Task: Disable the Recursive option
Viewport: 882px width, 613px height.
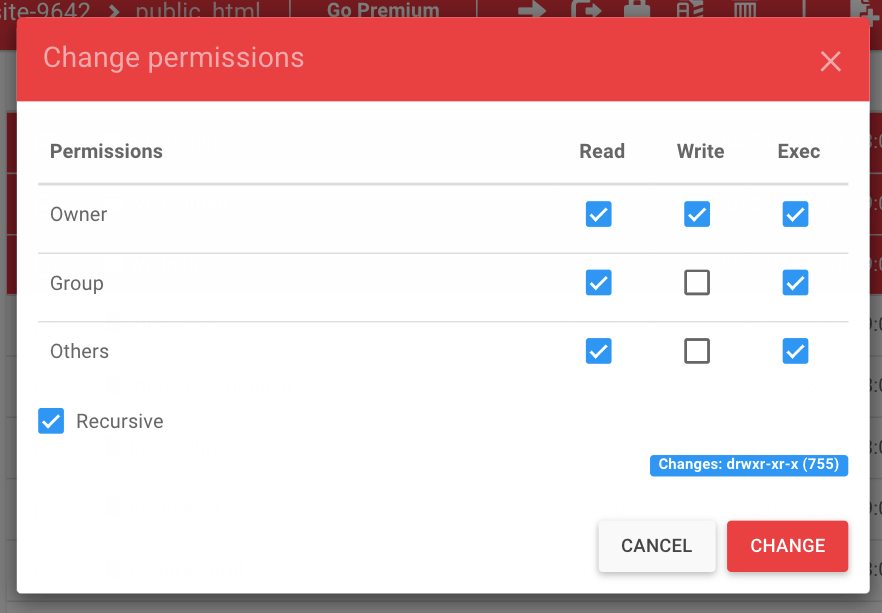Action: tap(51, 421)
